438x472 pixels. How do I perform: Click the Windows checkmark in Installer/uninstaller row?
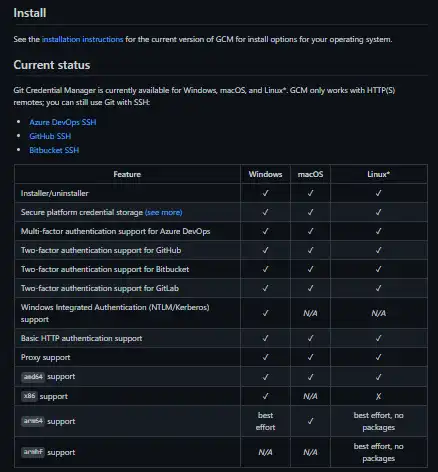(265, 193)
